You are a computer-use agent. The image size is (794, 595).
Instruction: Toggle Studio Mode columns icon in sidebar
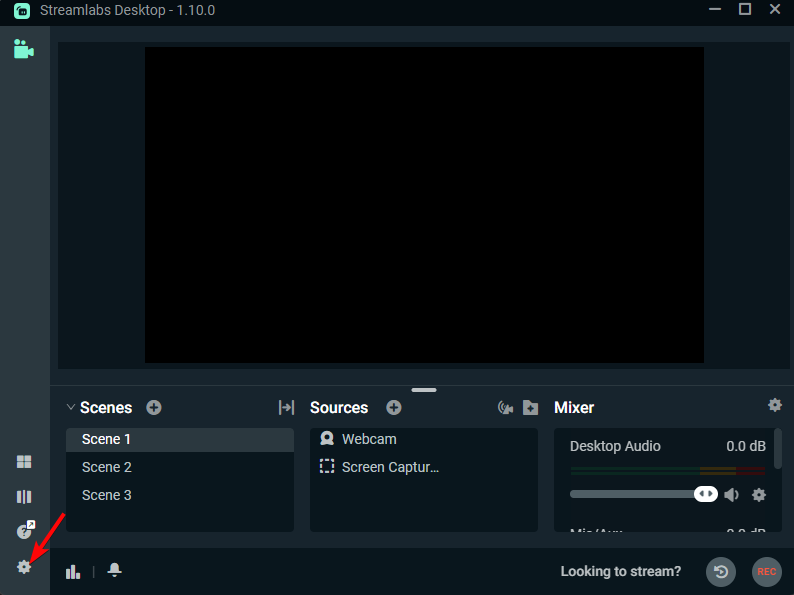coord(24,497)
